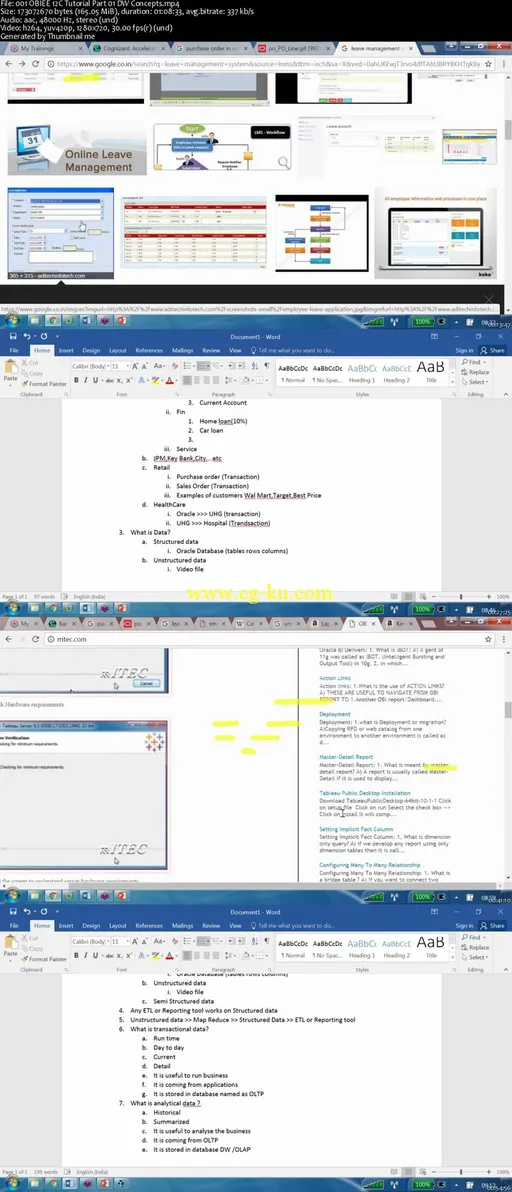
Task: Open the File menu in the 195-words Word window
Action: (14, 925)
